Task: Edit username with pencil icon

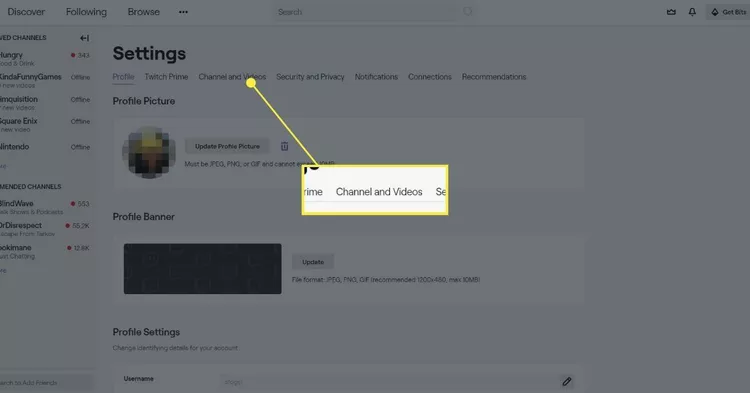Action: 567,382
